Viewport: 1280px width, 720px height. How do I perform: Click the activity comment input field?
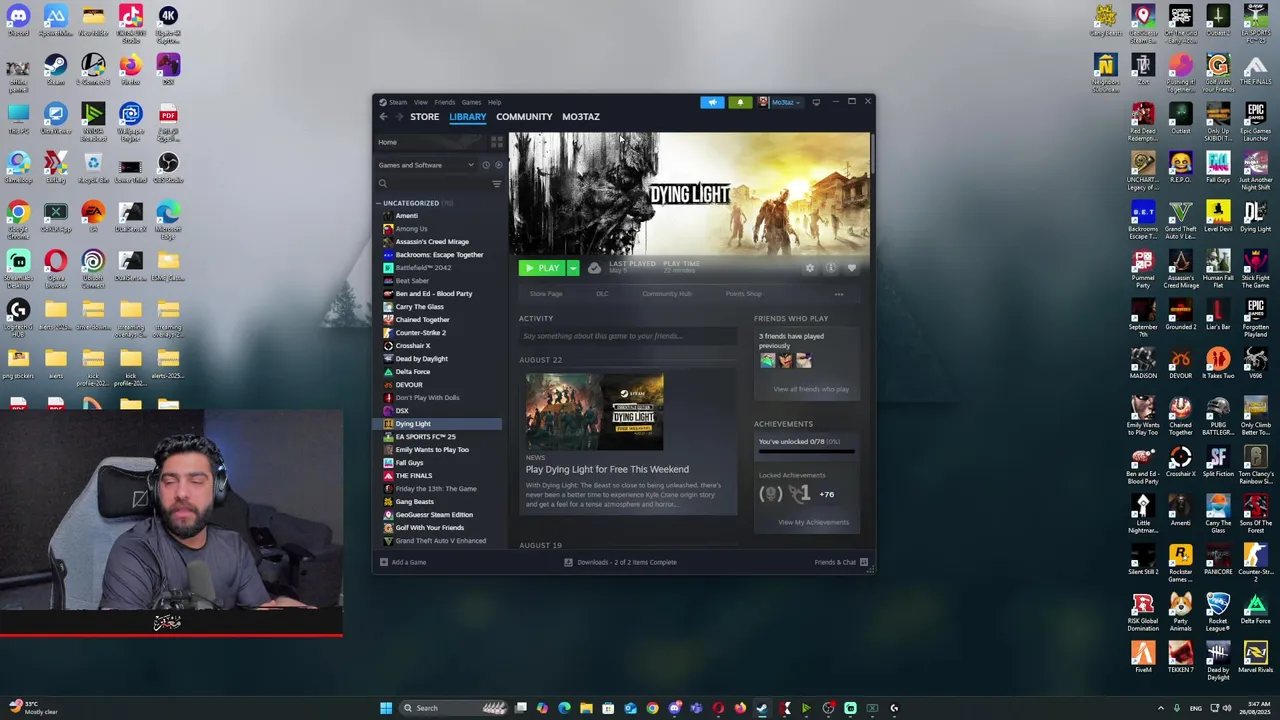[627, 336]
